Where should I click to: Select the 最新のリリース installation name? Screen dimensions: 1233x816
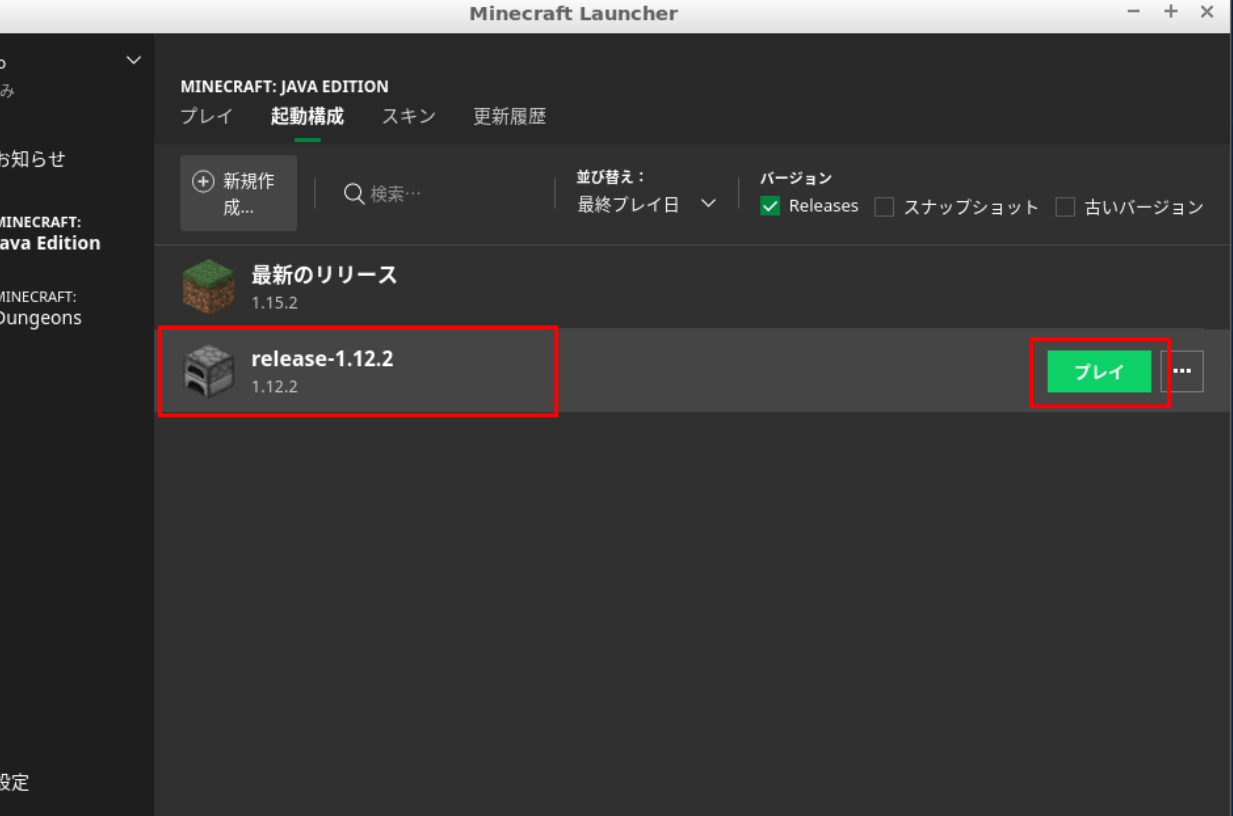(x=324, y=275)
